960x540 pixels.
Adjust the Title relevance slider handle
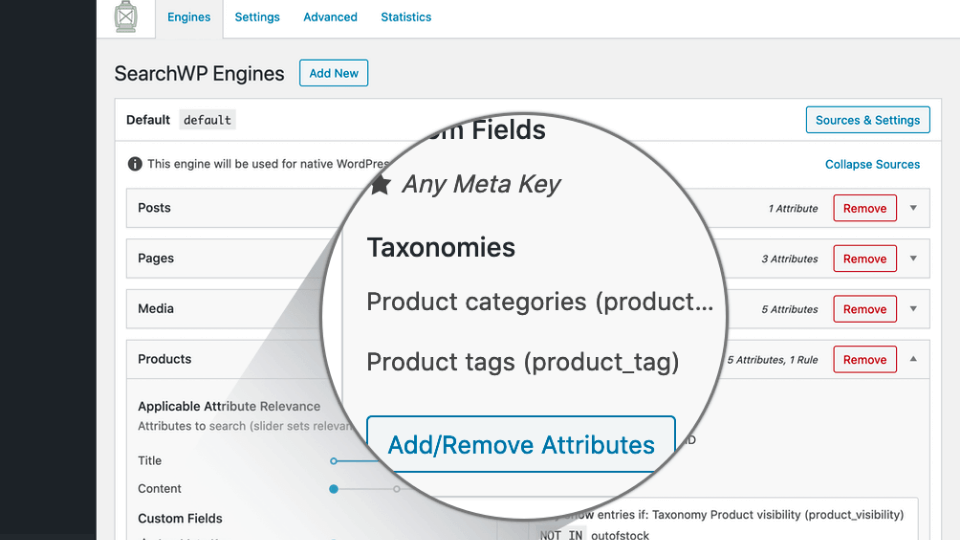tap(334, 461)
